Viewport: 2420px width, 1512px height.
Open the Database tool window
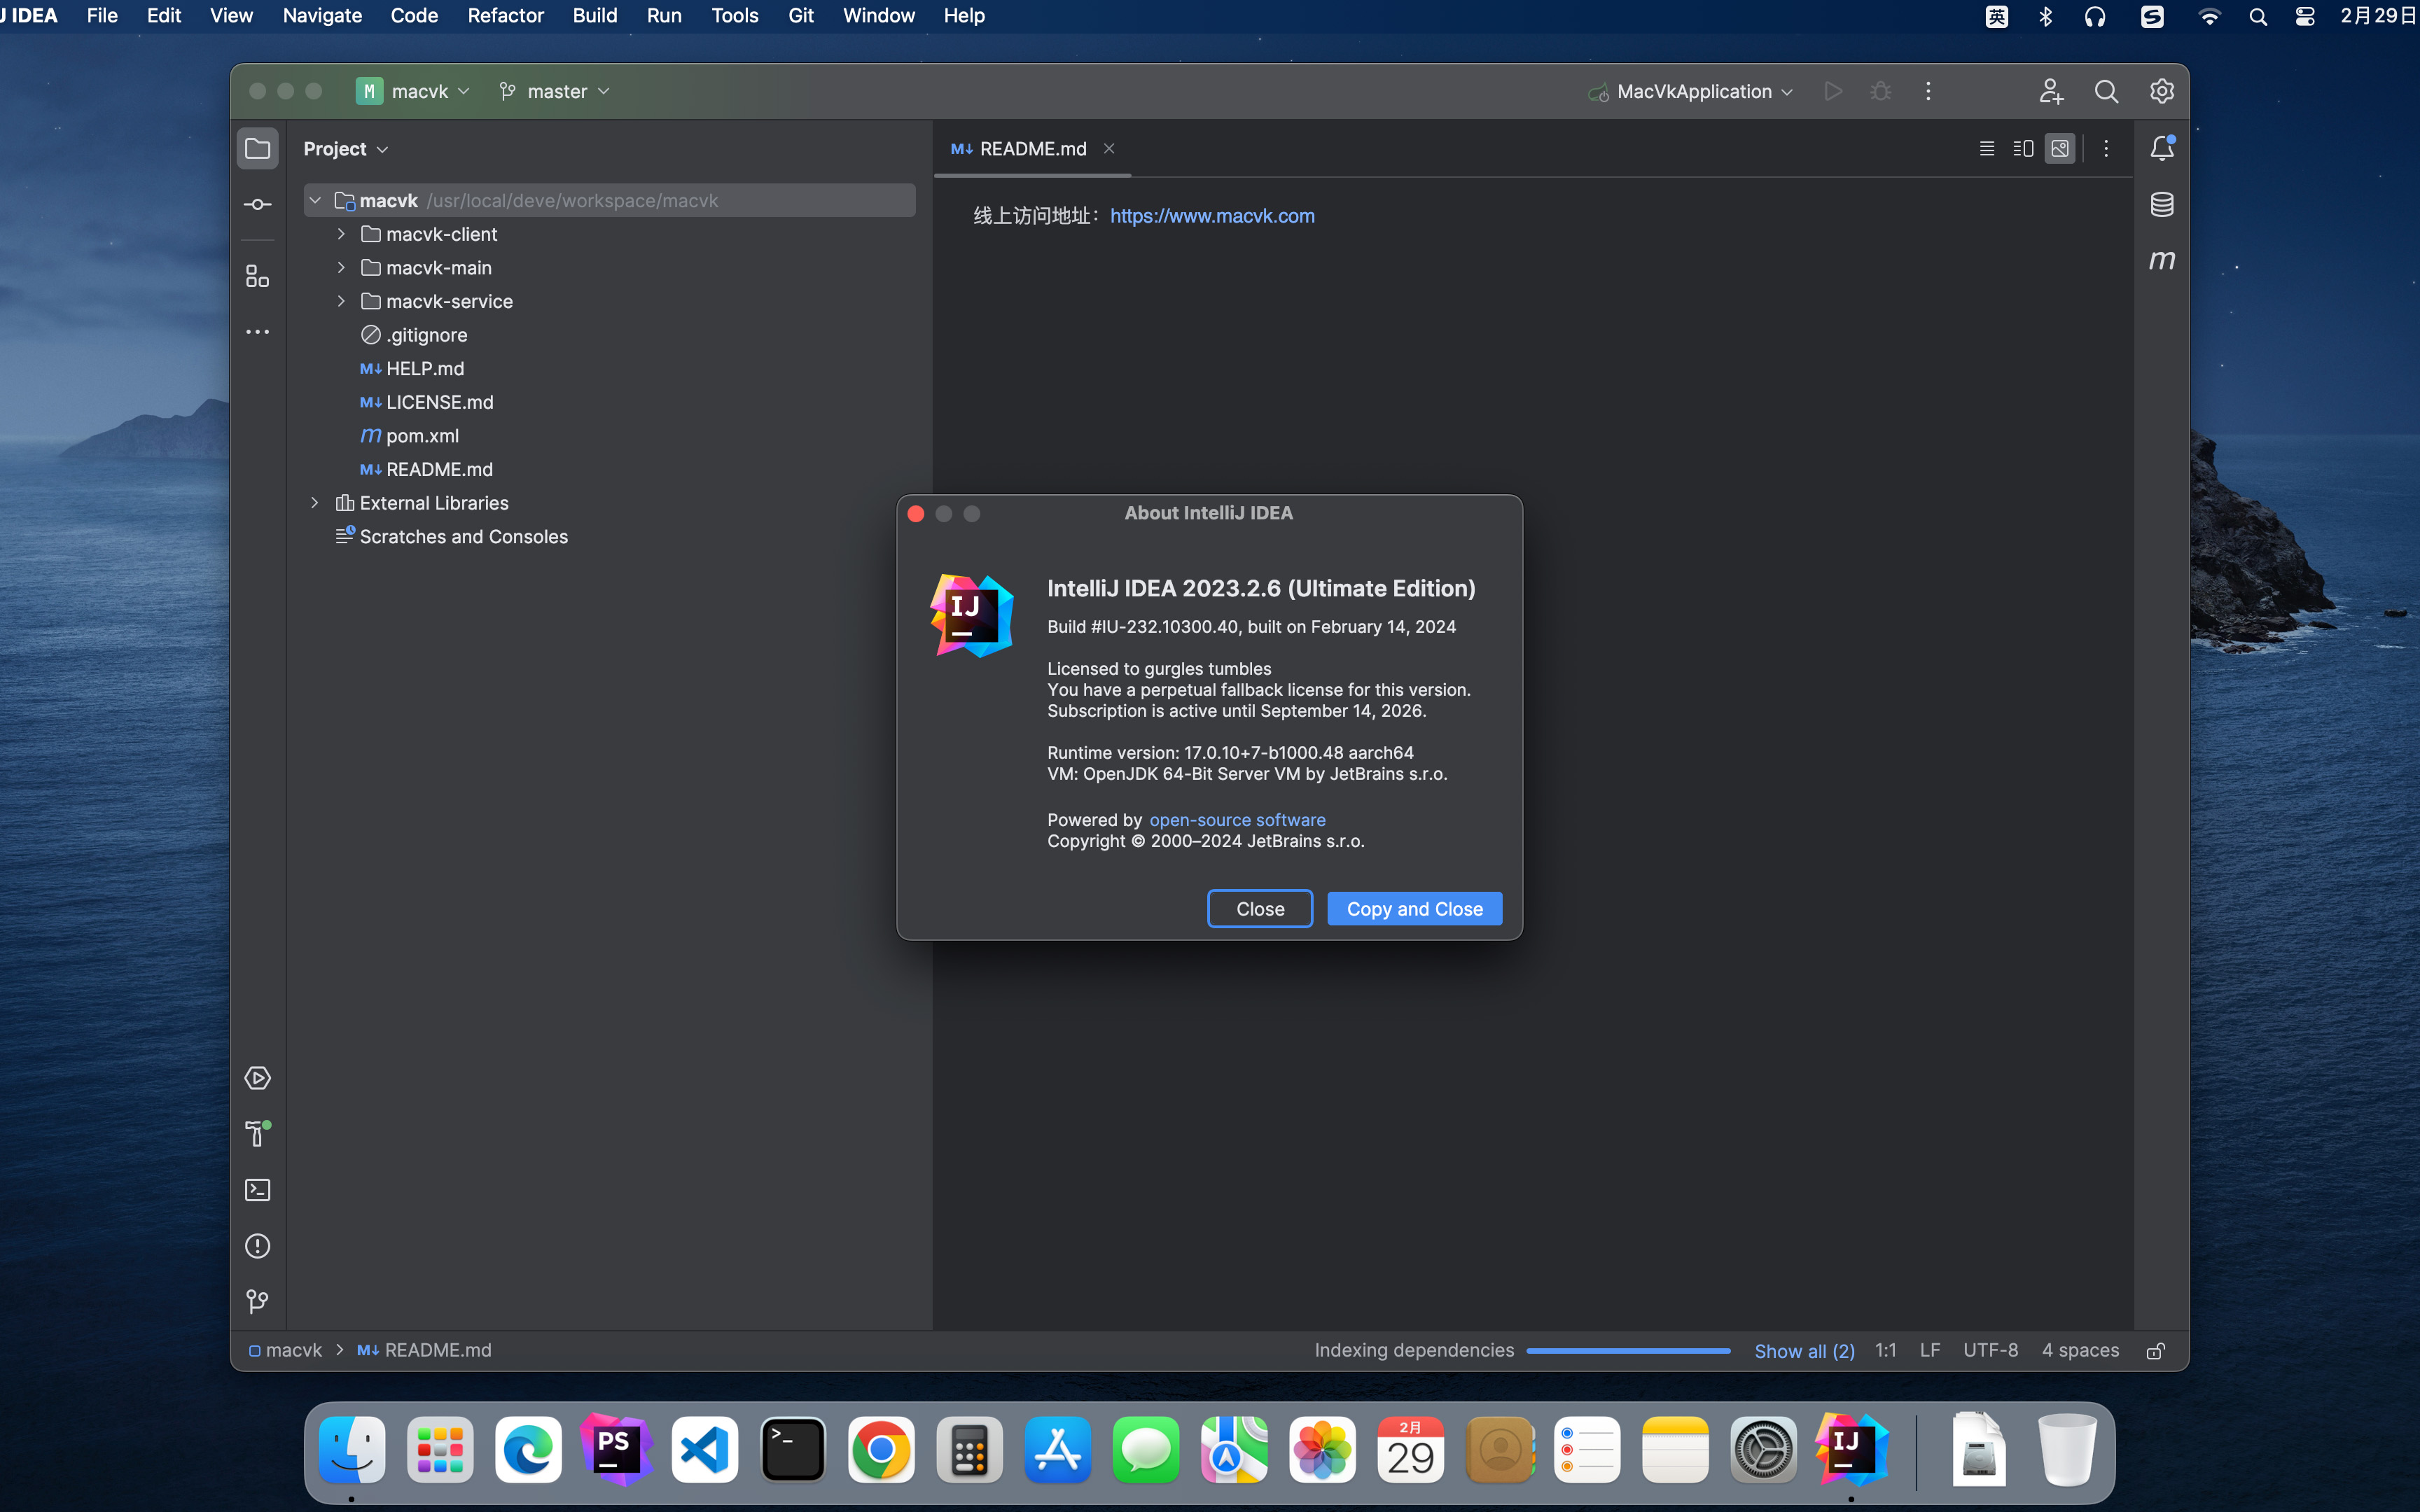[x=2162, y=205]
